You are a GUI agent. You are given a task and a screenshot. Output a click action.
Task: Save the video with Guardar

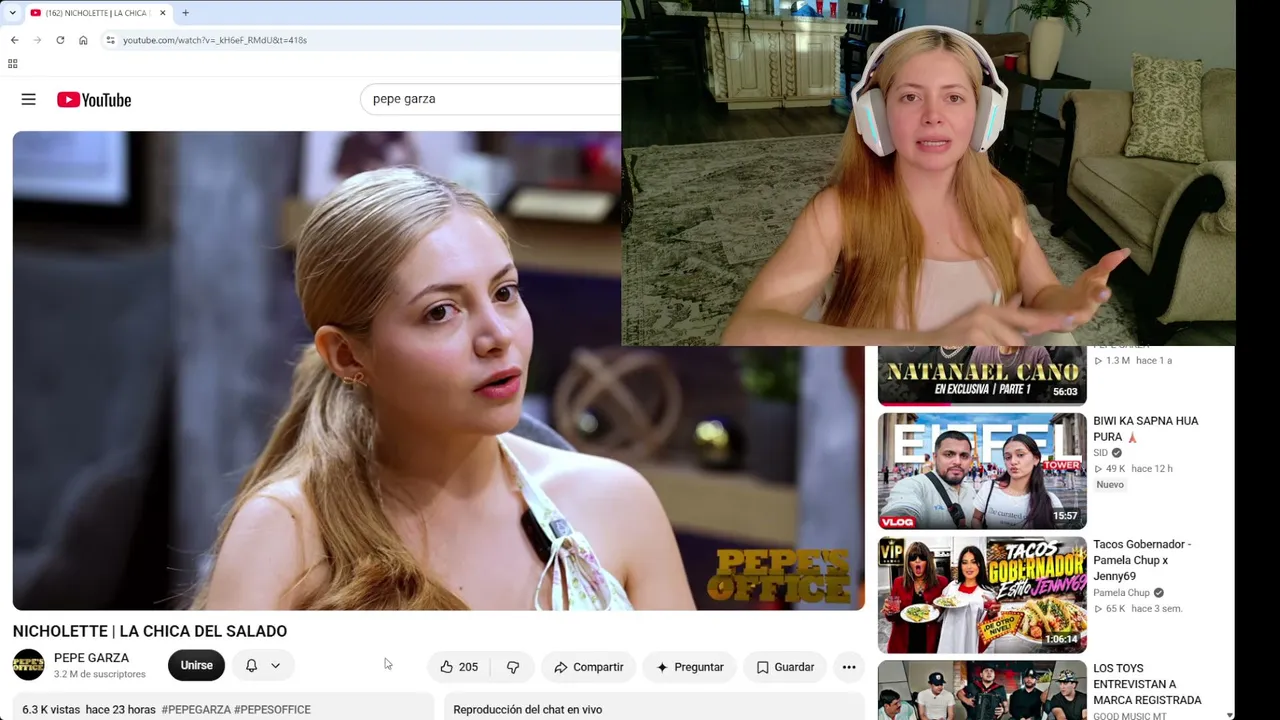785,667
